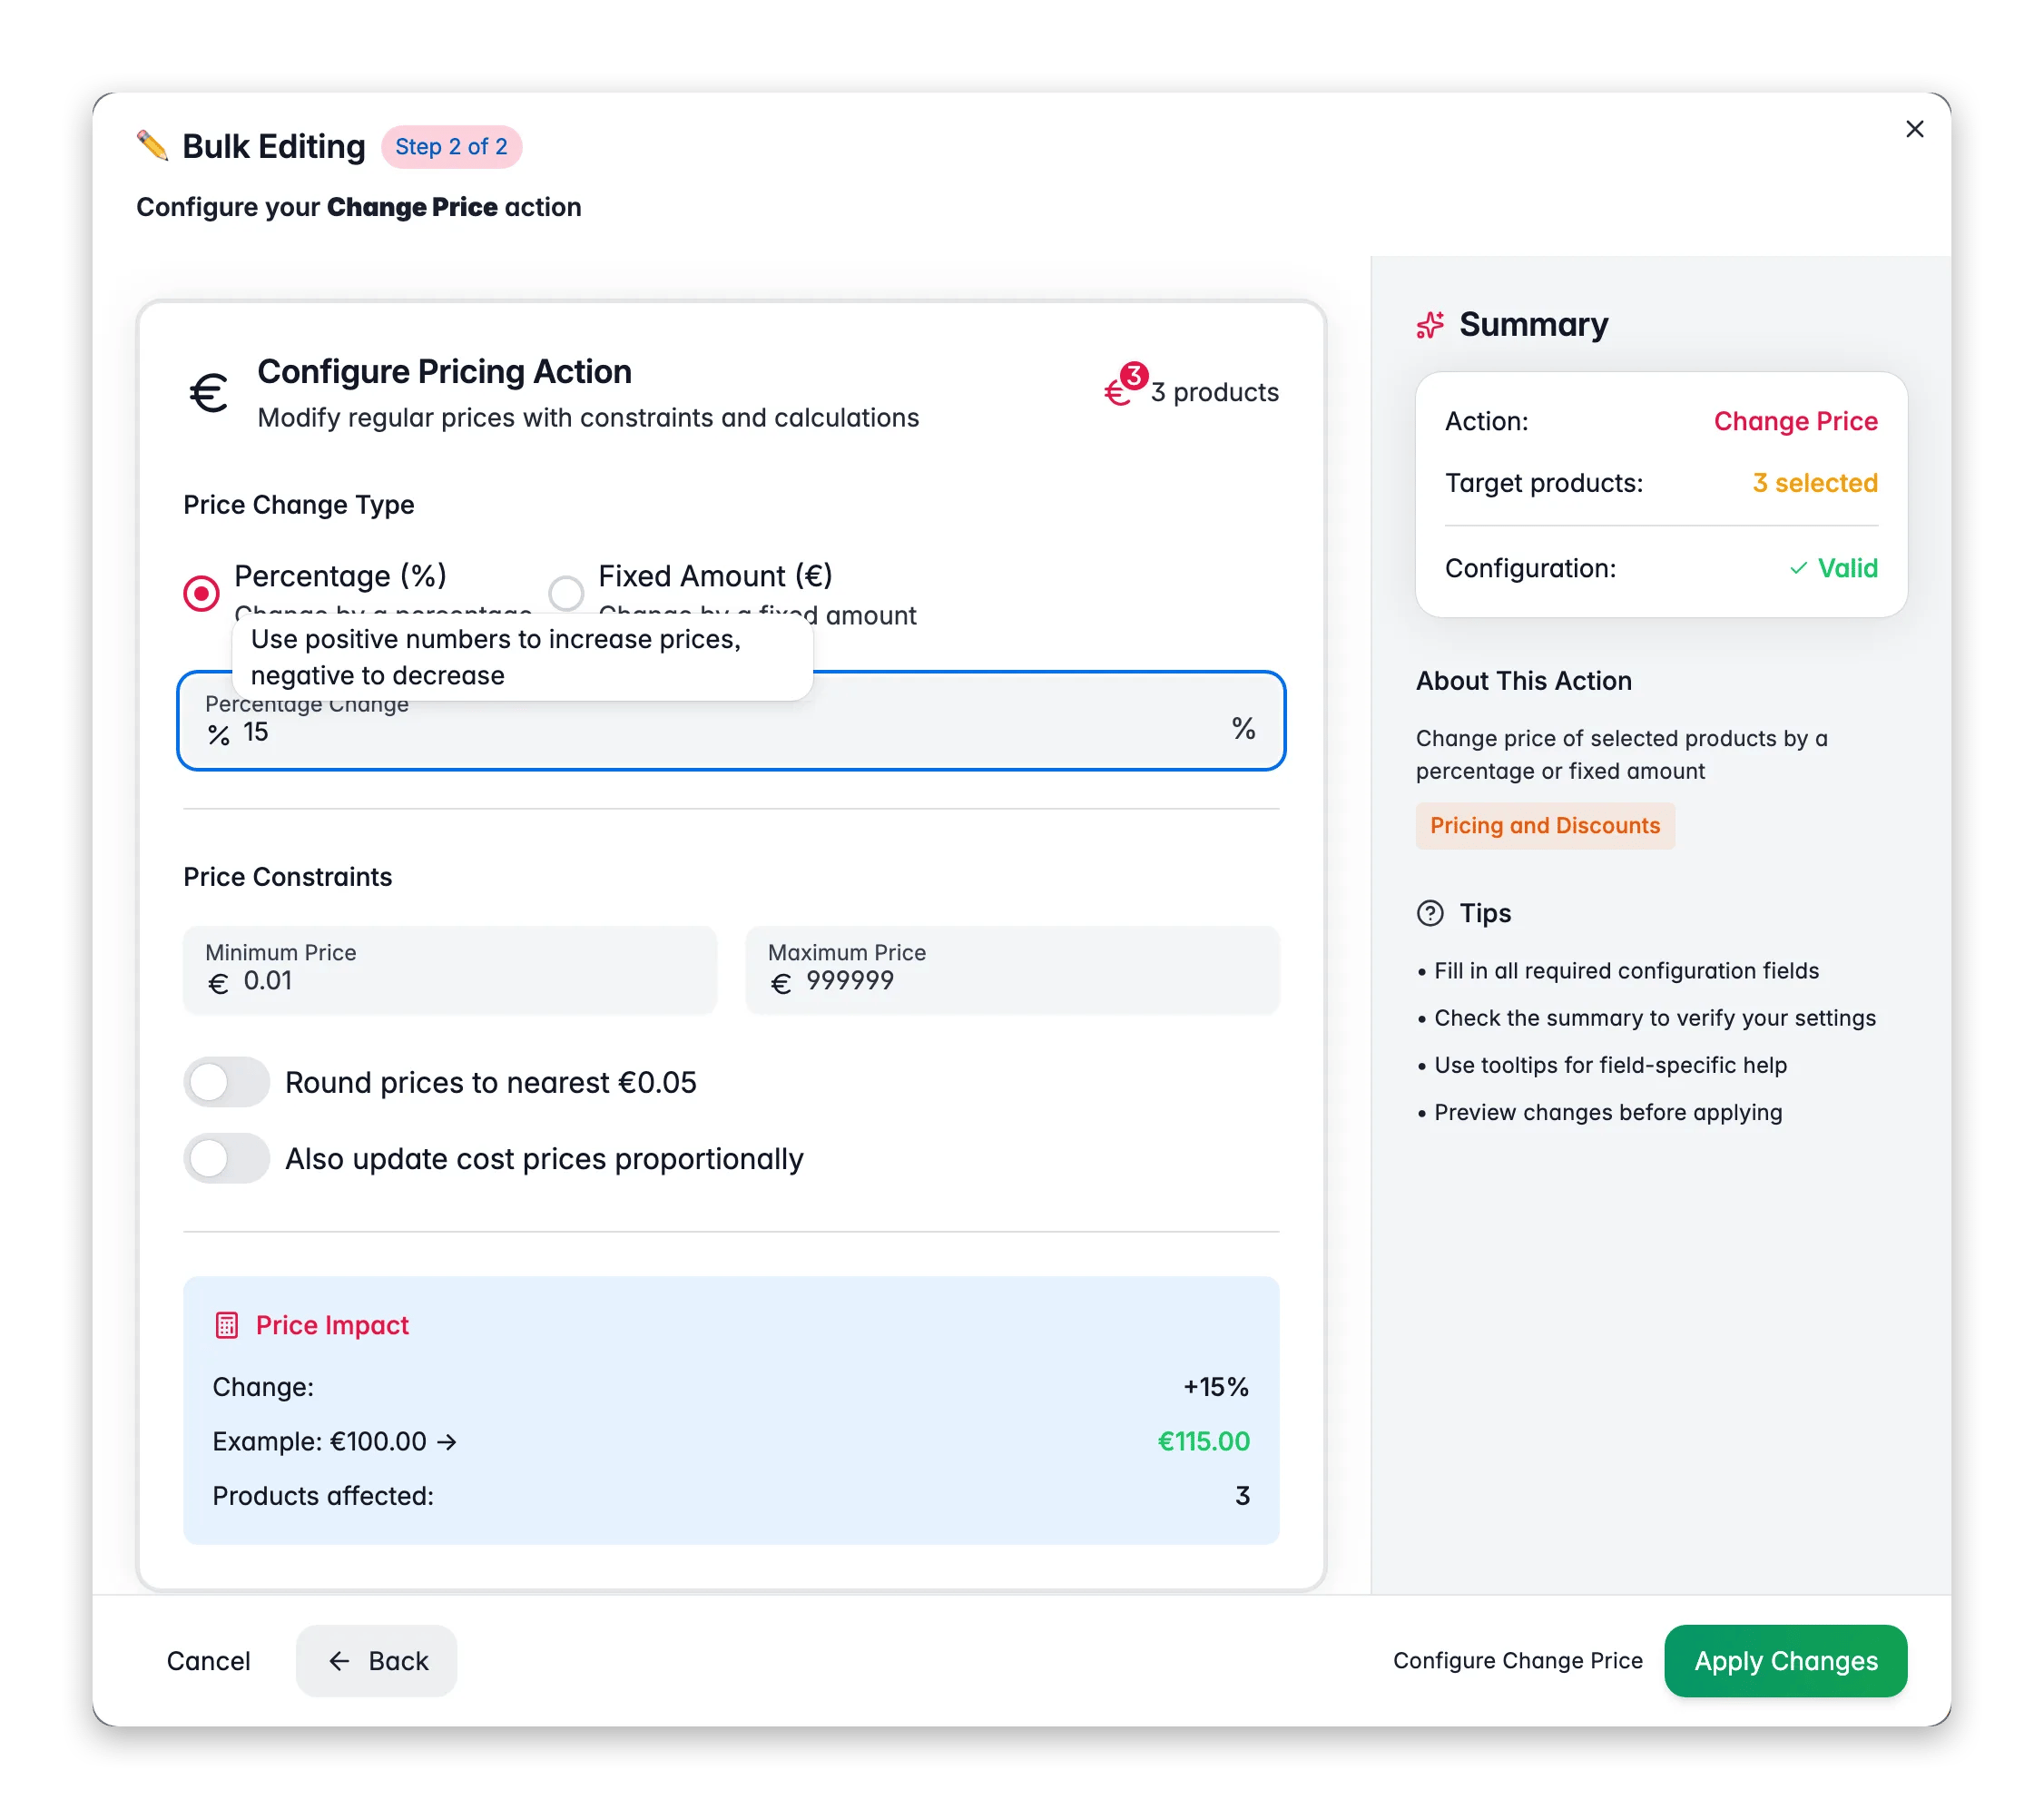Click the arrow after Example: €100.00
The height and width of the screenshot is (1819, 2044).
447,1442
